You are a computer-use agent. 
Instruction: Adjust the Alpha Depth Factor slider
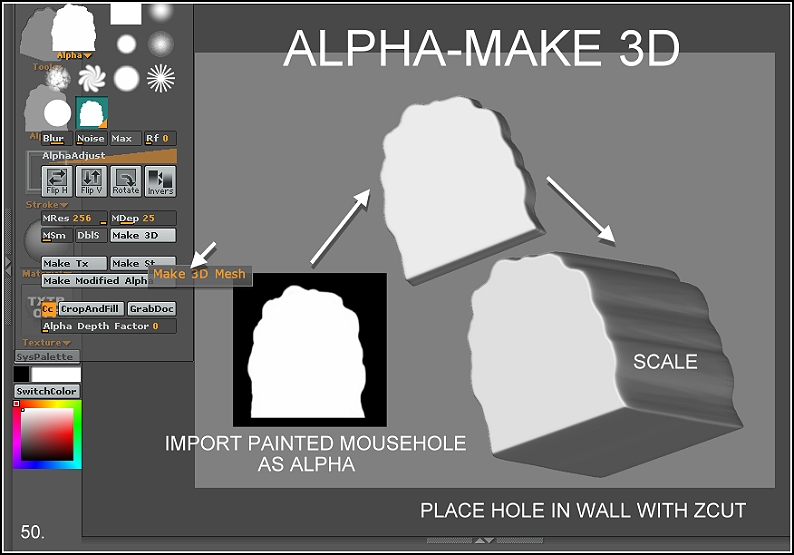click(109, 326)
